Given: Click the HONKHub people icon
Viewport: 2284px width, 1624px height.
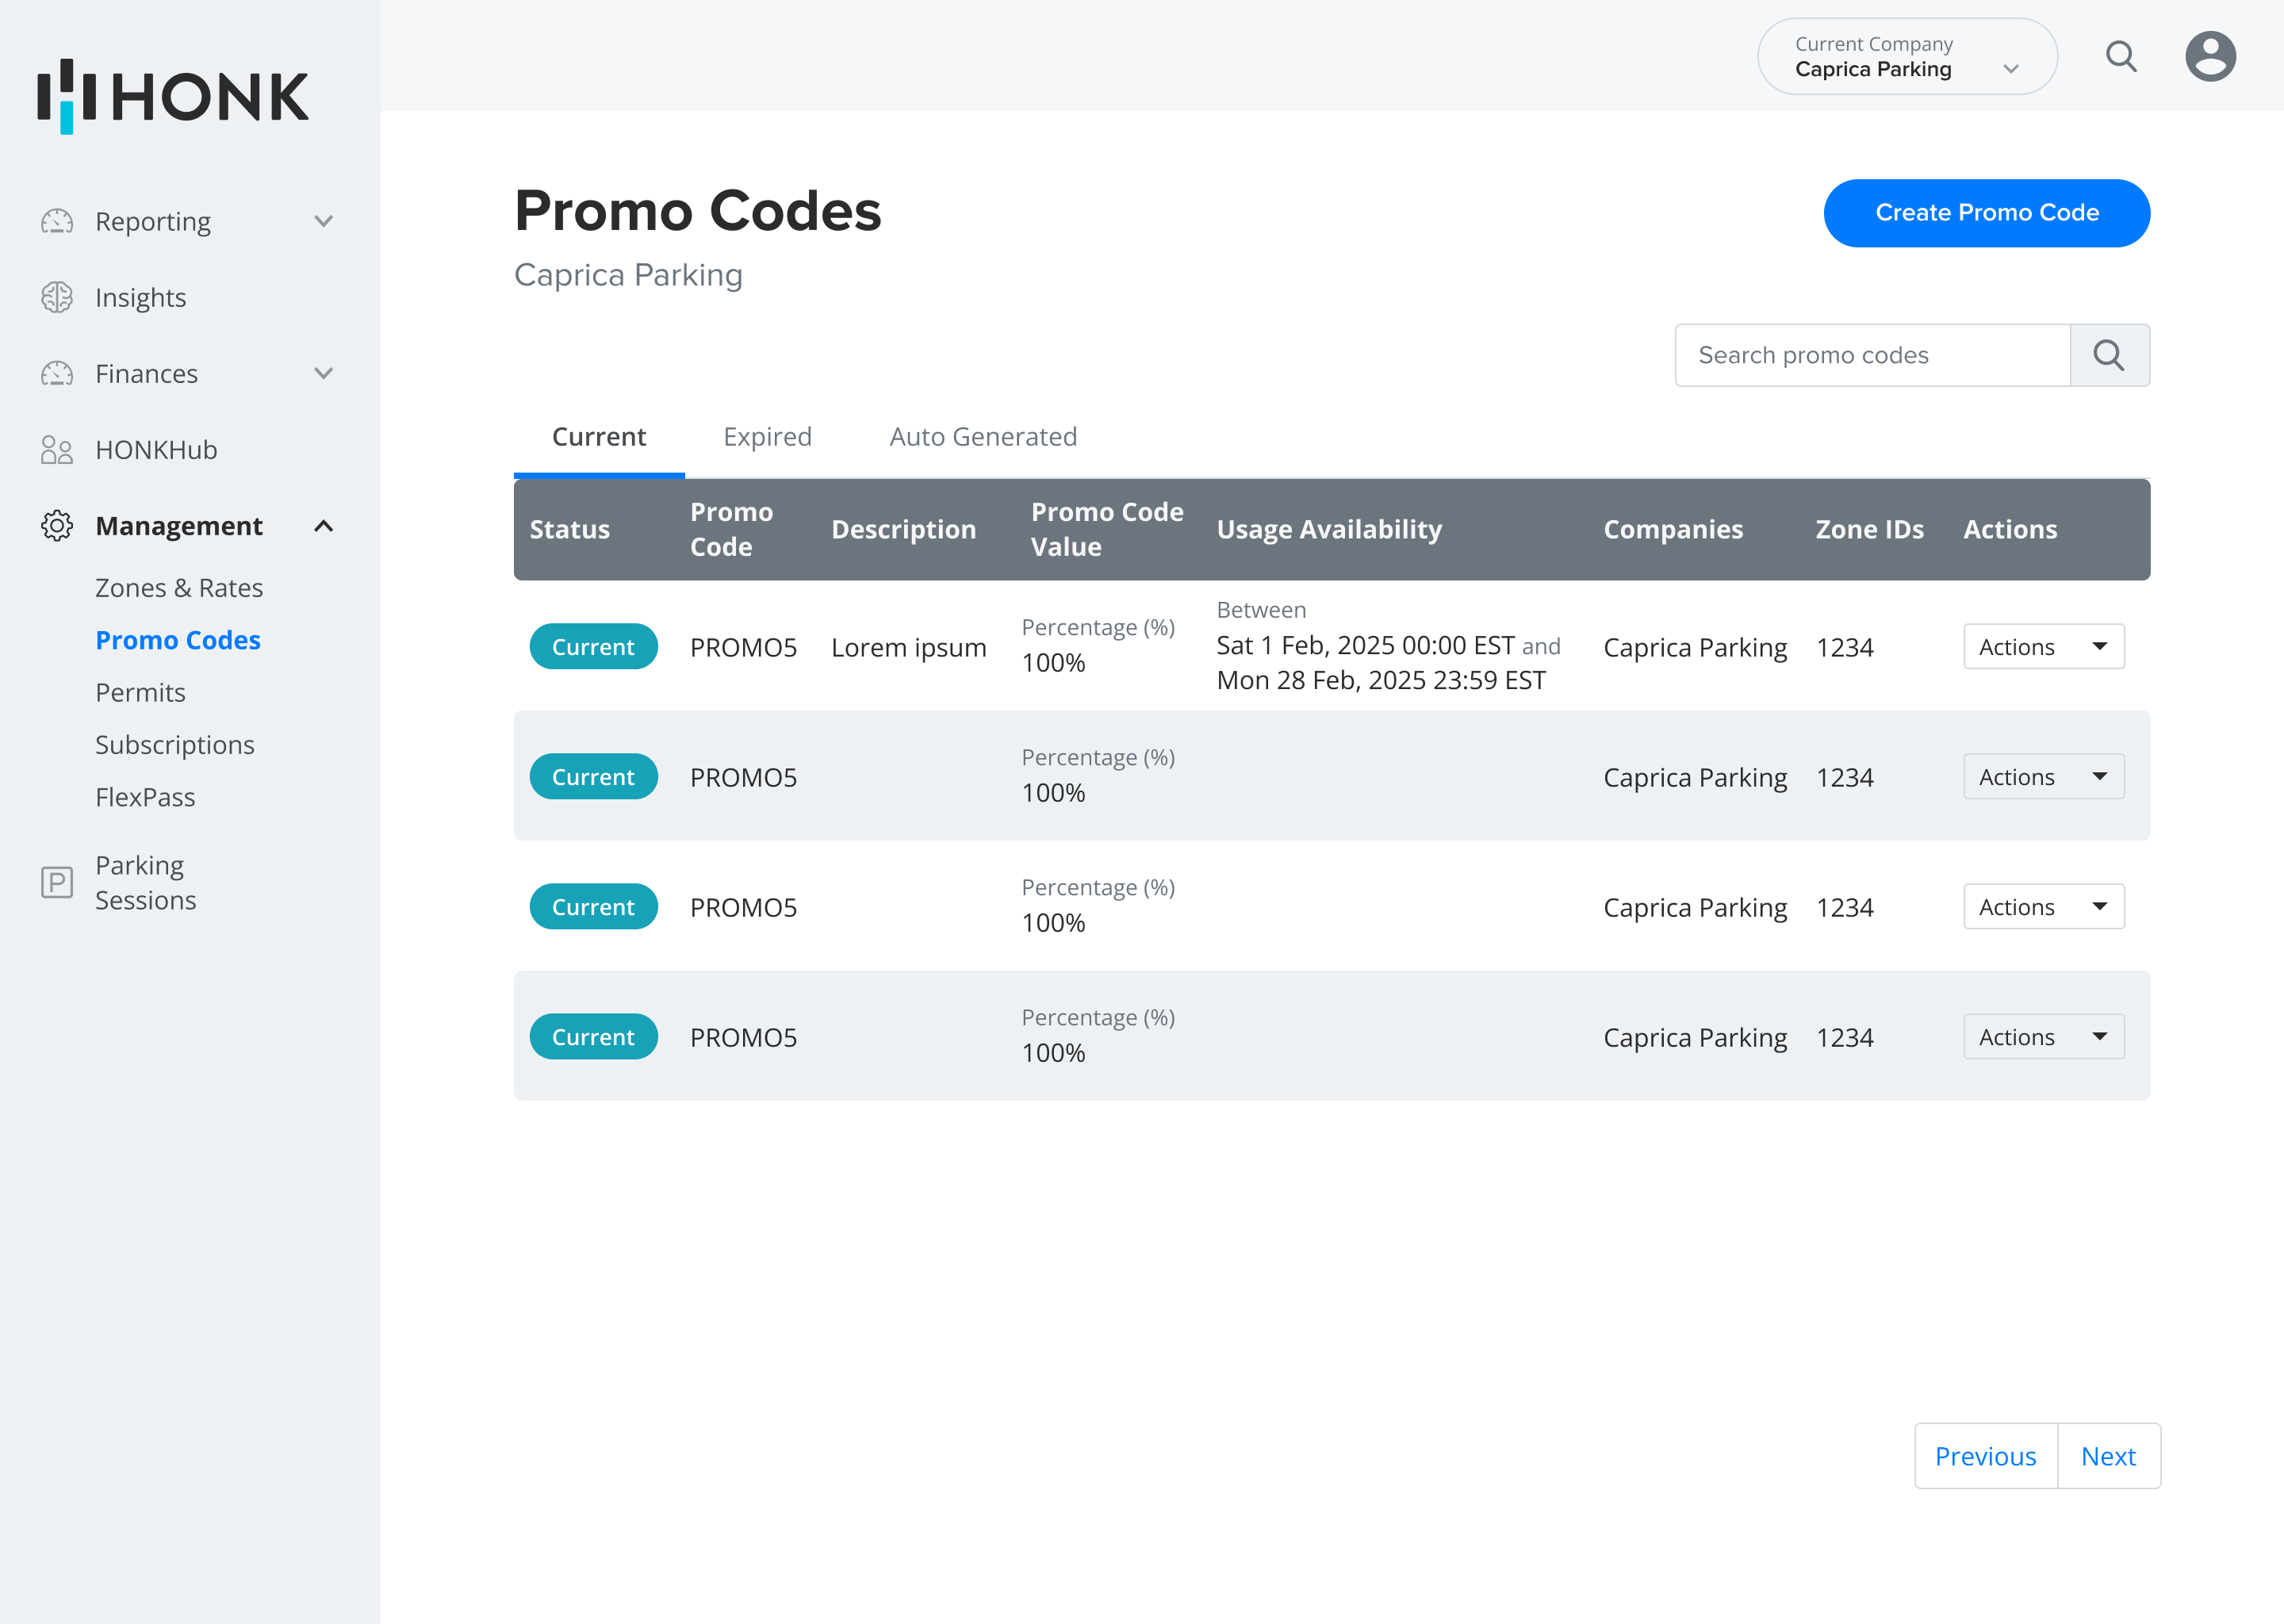Looking at the screenshot, I should point(57,450).
